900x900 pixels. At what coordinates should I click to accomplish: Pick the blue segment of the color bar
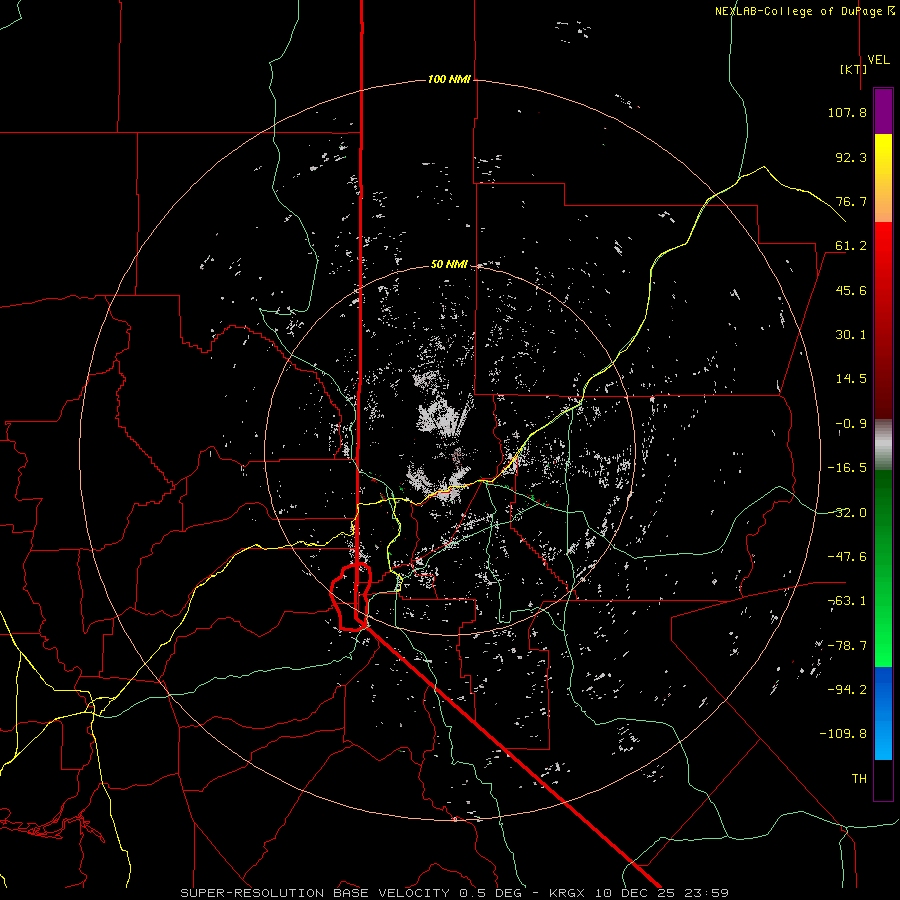pyautogui.click(x=883, y=713)
